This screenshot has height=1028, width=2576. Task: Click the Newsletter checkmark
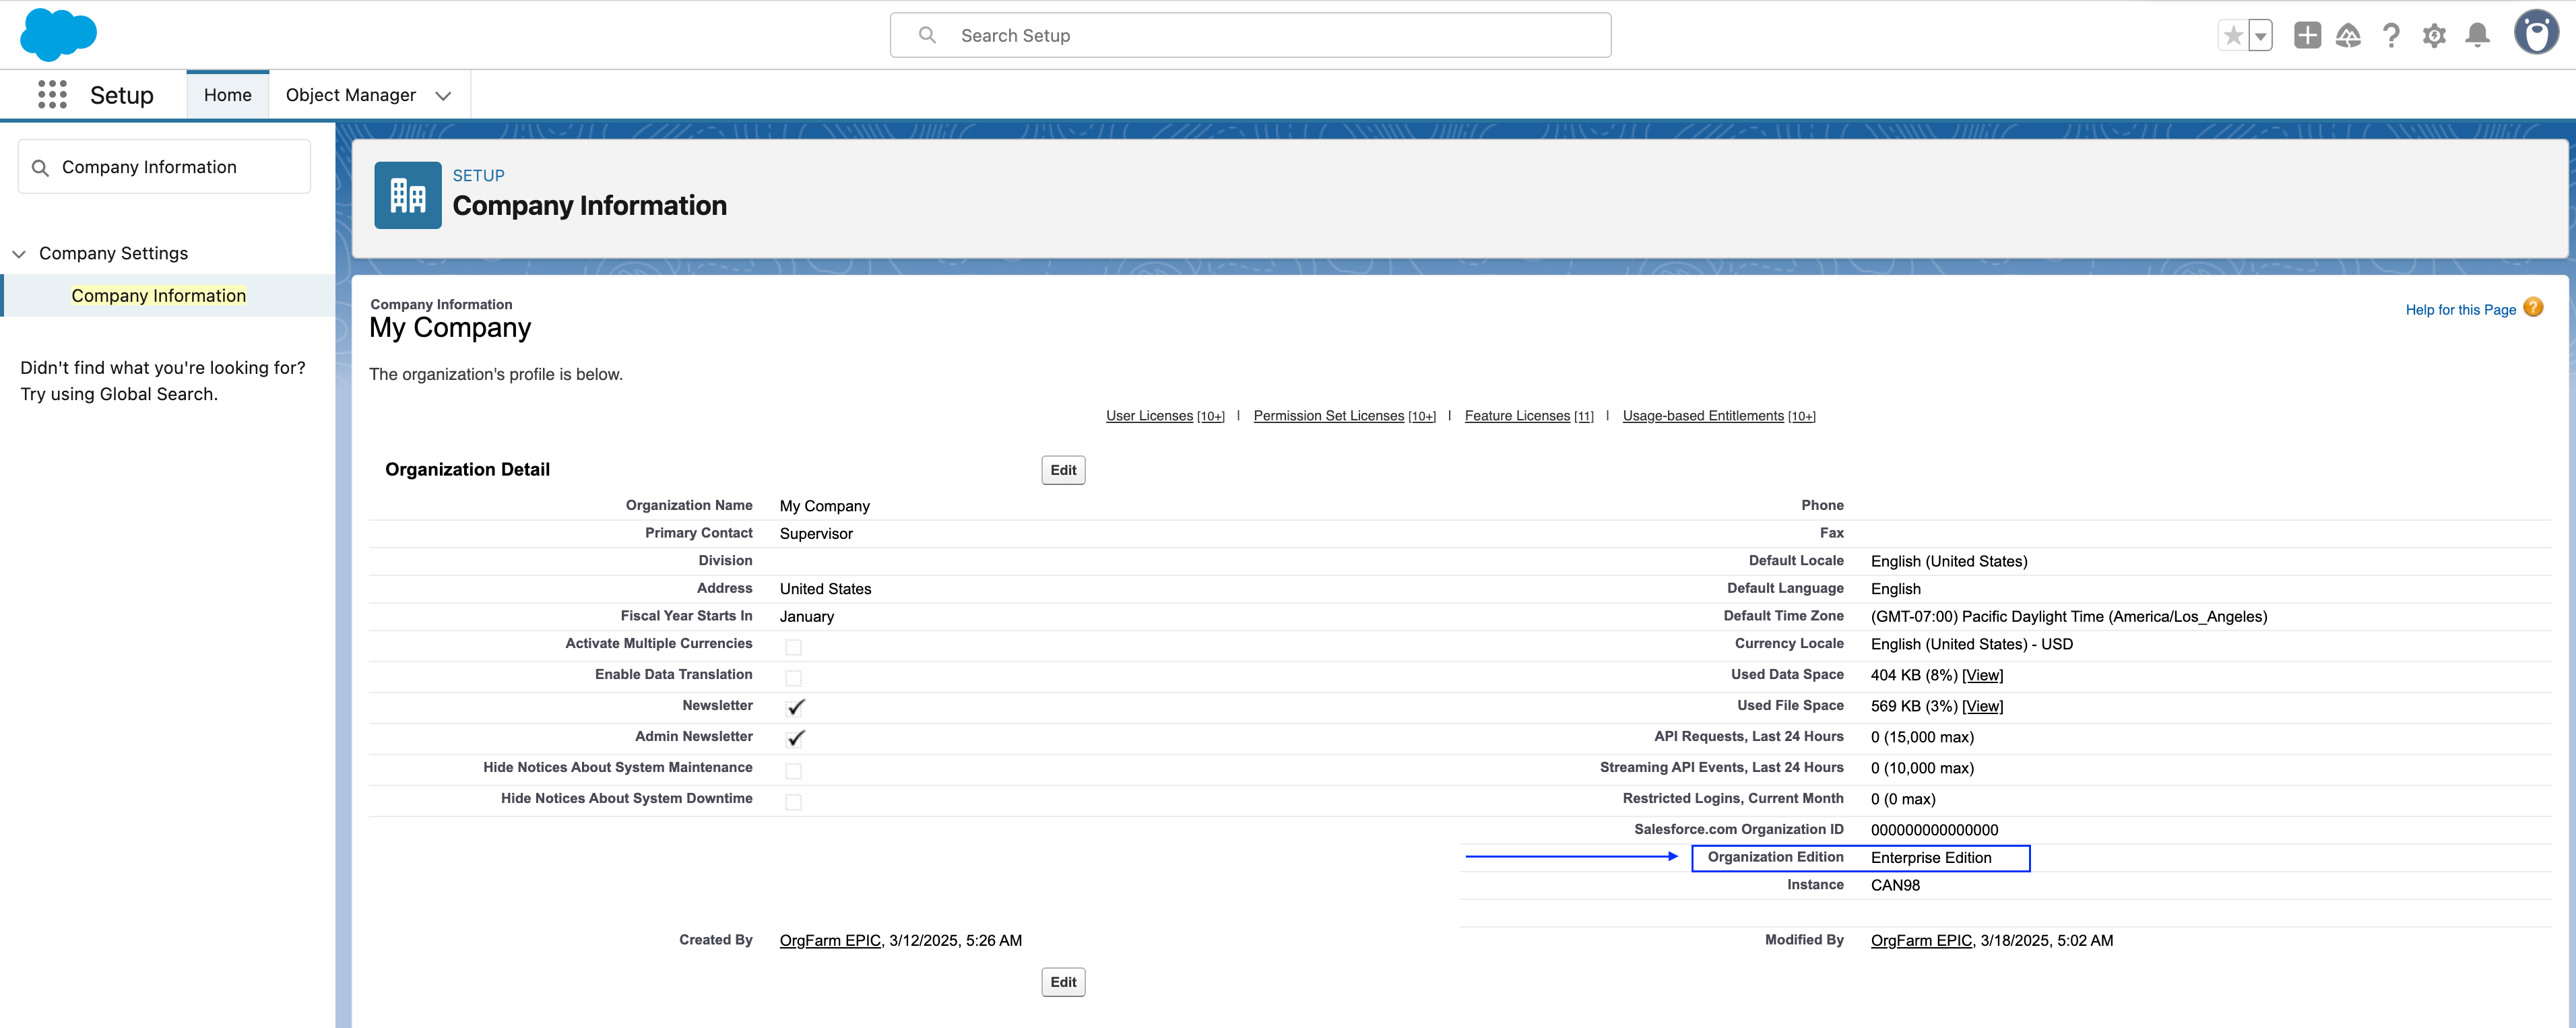[795, 707]
